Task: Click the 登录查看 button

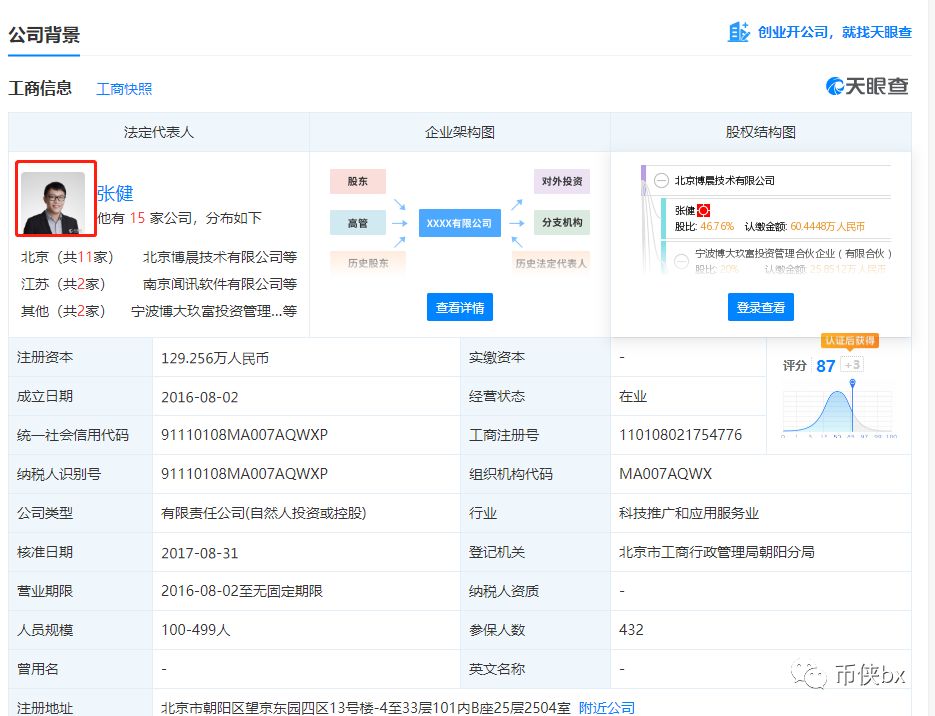Action: pyautogui.click(x=760, y=307)
